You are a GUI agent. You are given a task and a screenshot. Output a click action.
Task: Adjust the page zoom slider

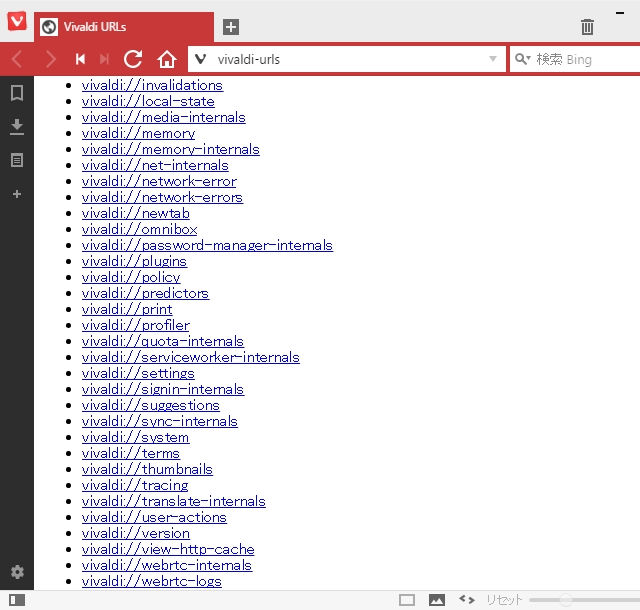pyautogui.click(x=584, y=600)
